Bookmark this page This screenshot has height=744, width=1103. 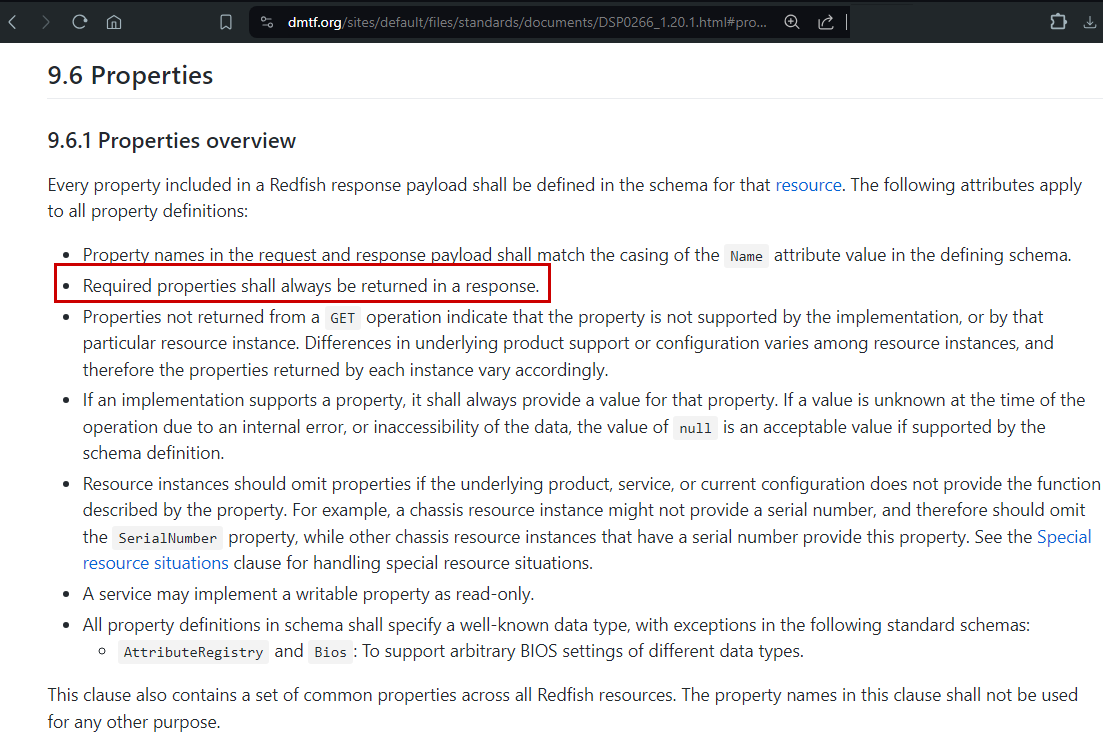point(226,22)
